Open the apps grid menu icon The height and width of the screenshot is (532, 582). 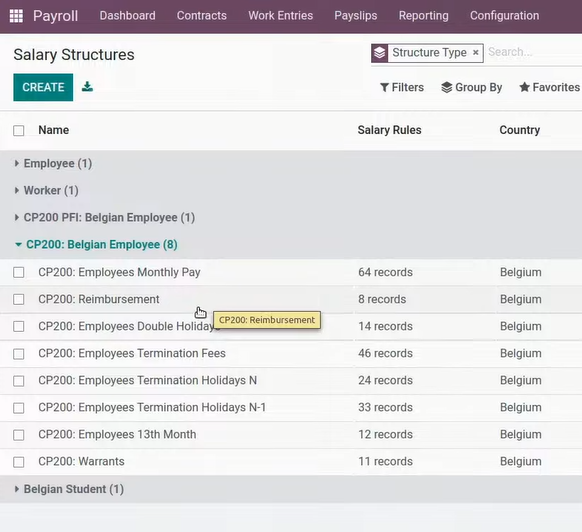pyautogui.click(x=16, y=16)
